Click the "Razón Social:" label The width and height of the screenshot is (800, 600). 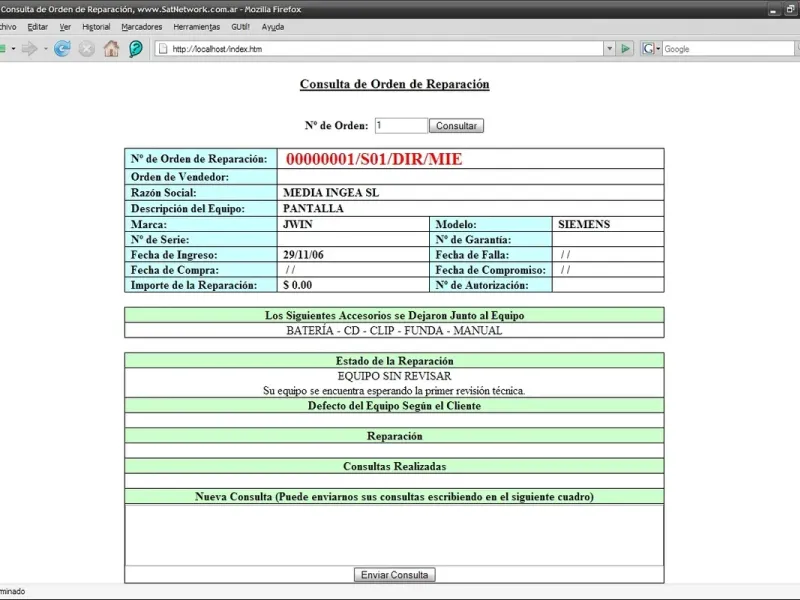(x=163, y=193)
